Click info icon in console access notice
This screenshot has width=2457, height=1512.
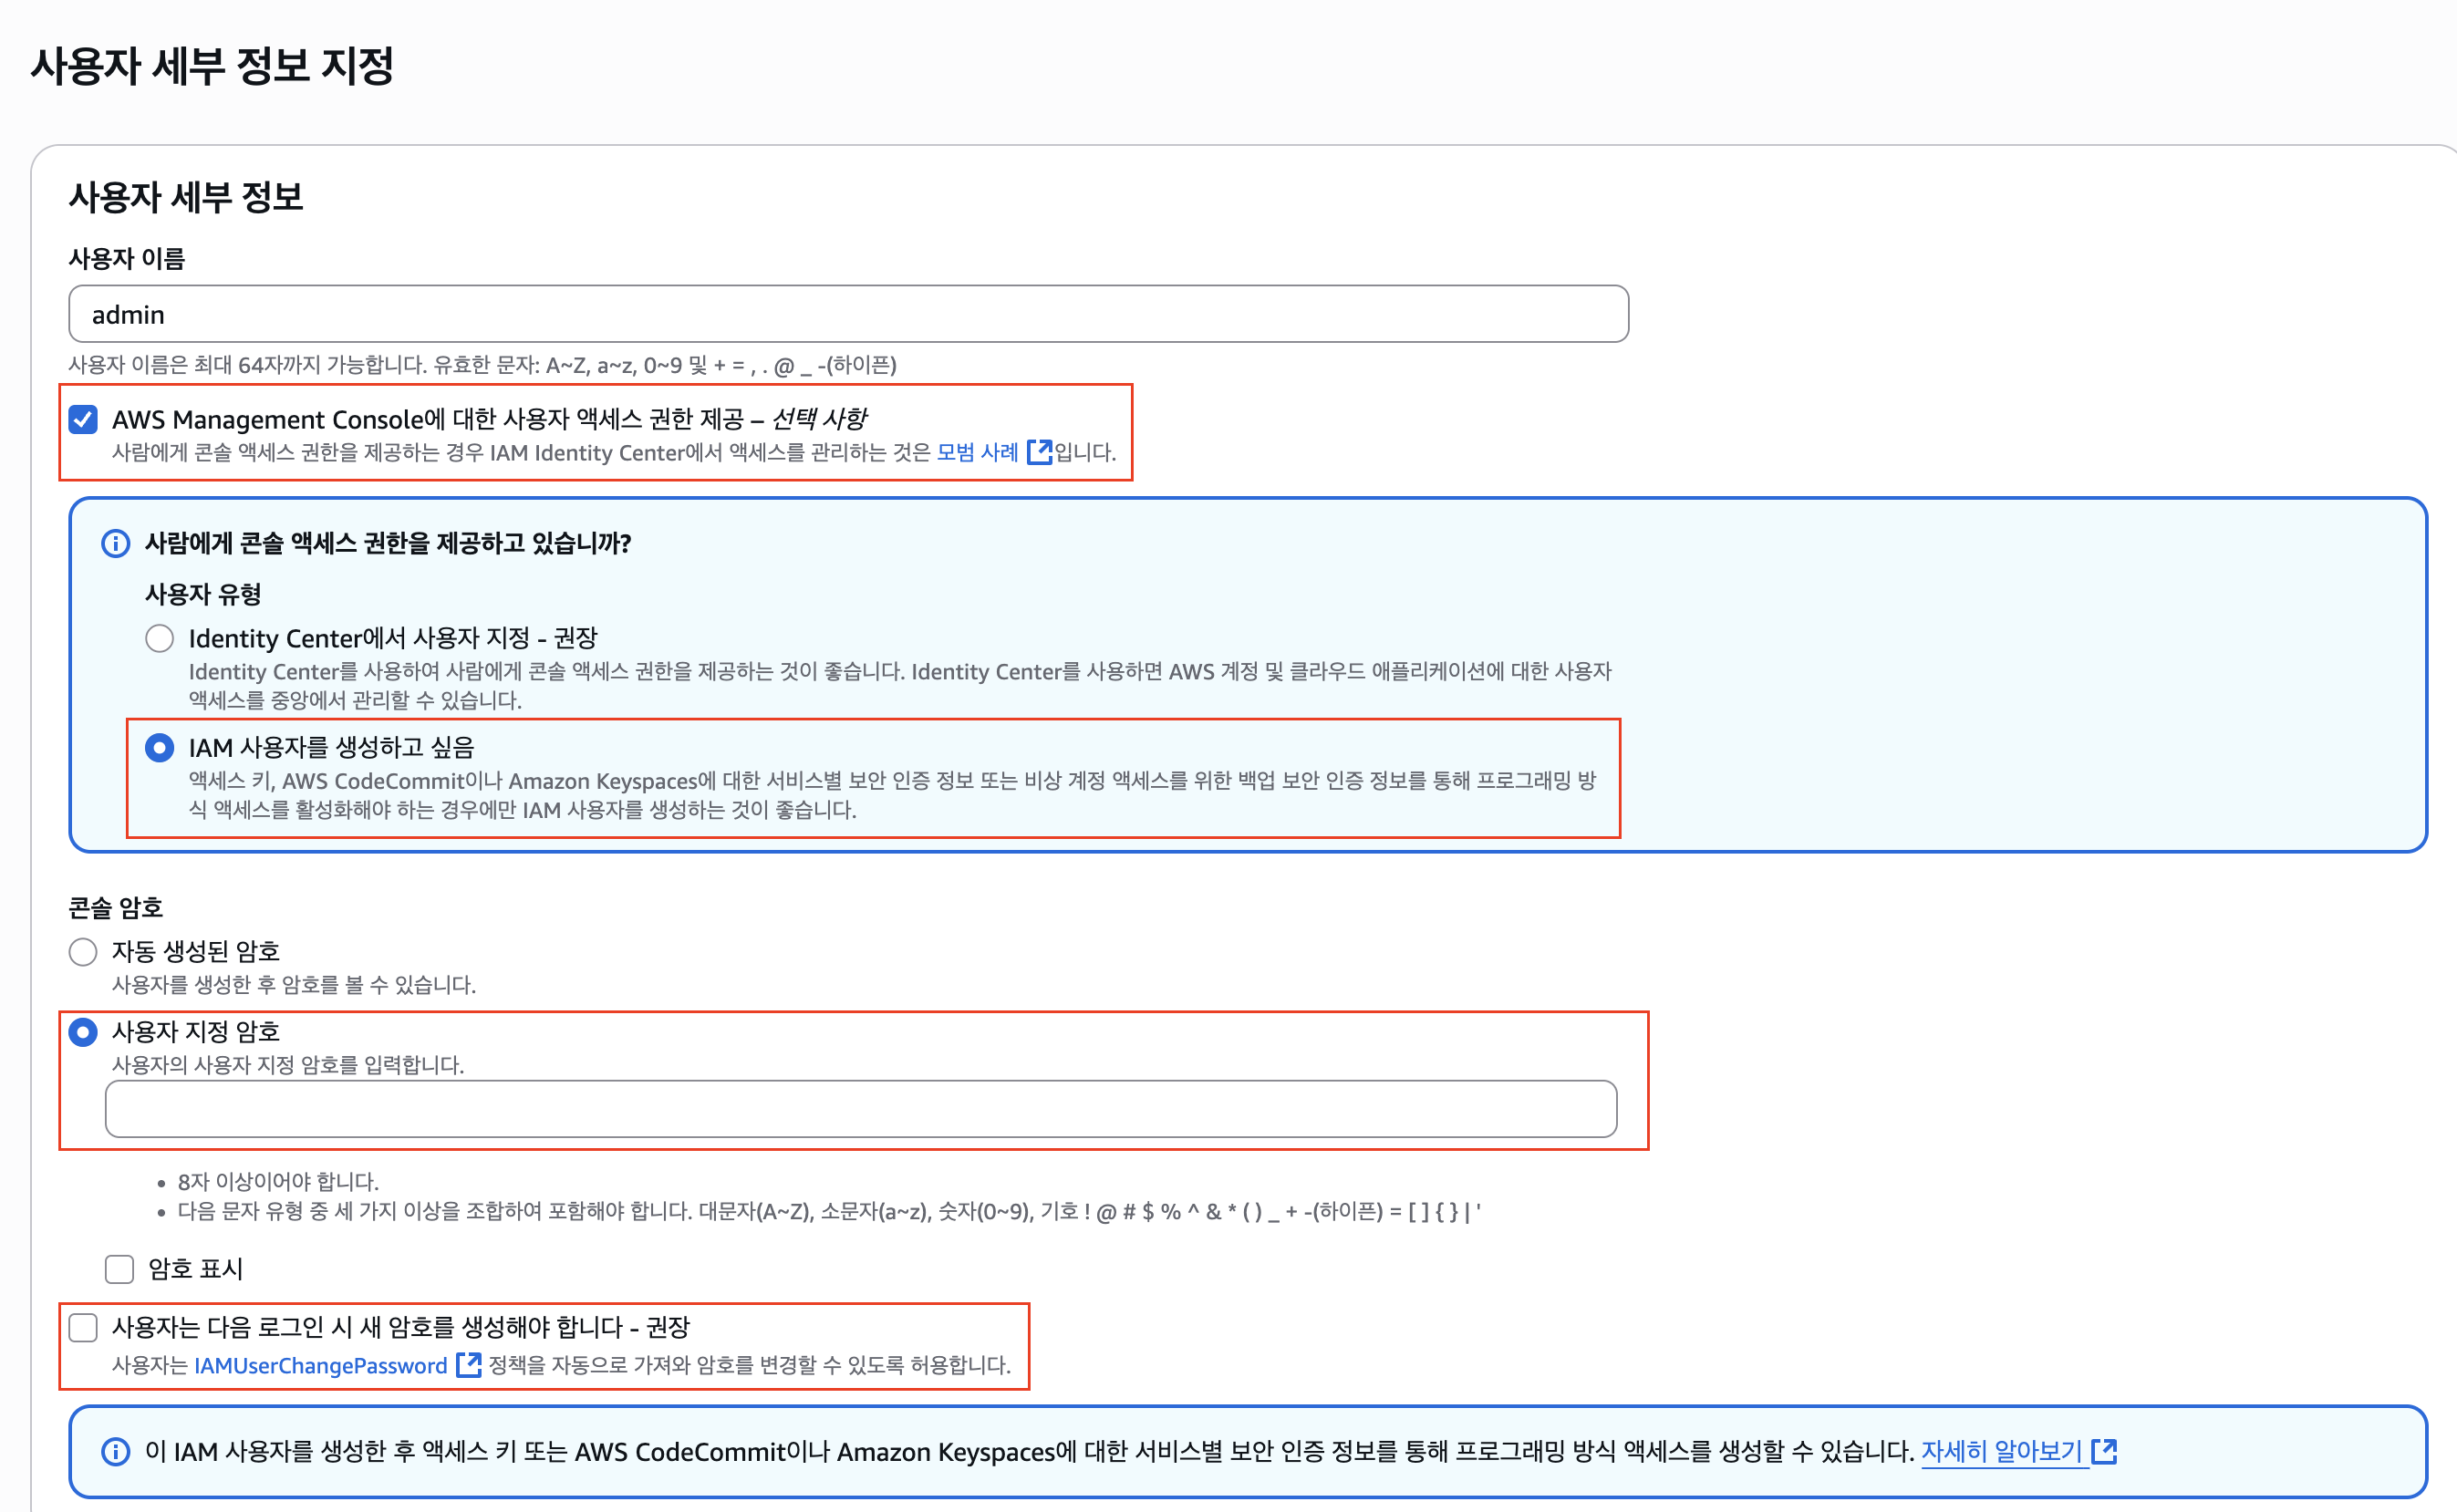(116, 543)
